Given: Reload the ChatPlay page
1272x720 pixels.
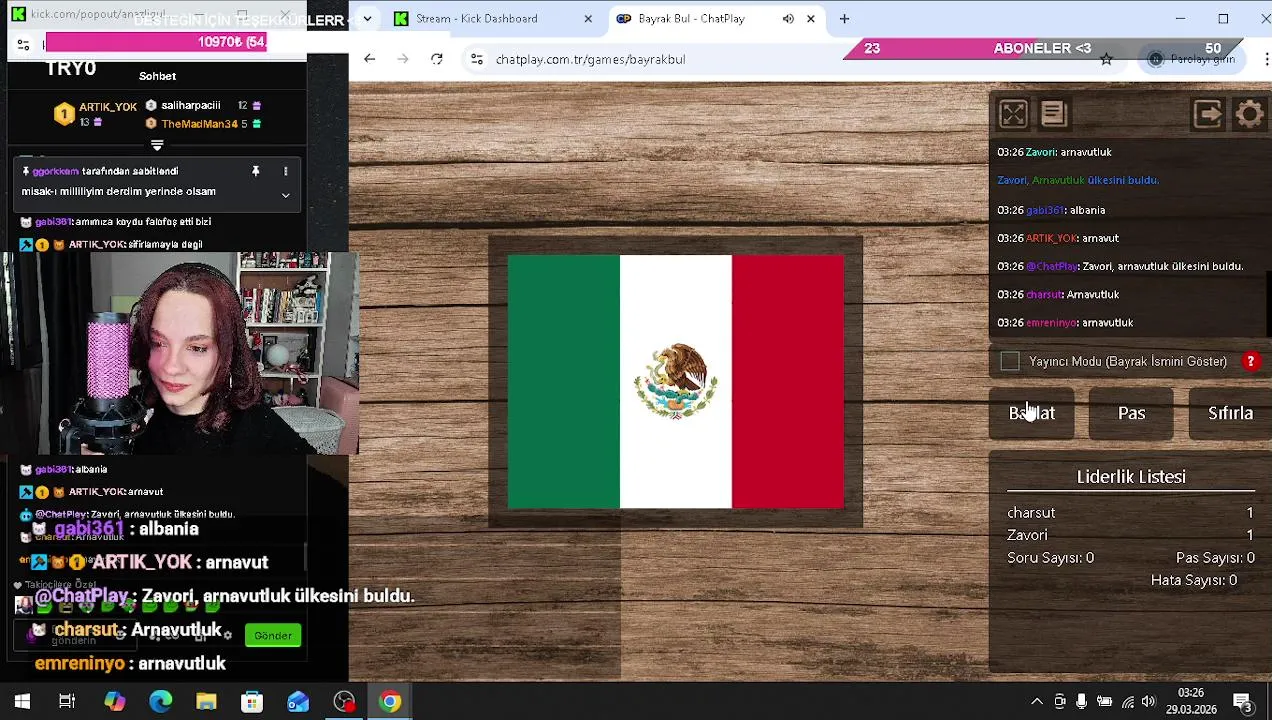Looking at the screenshot, I should coord(437,59).
